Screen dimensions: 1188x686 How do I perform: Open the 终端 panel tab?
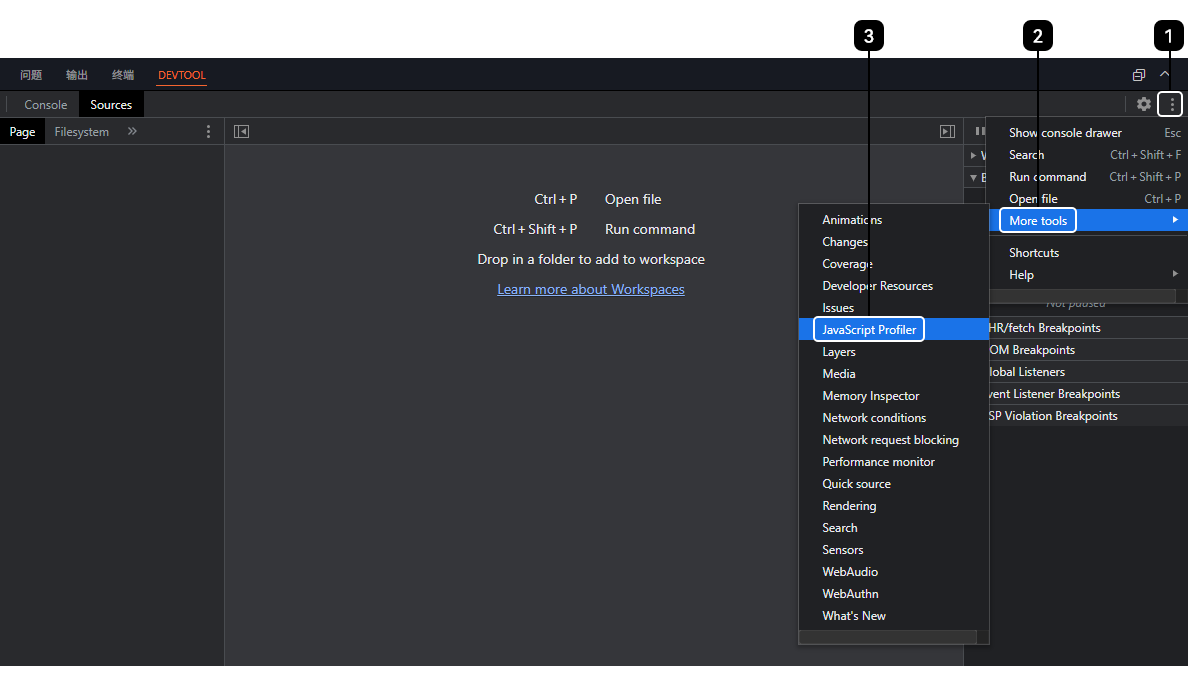(123, 75)
